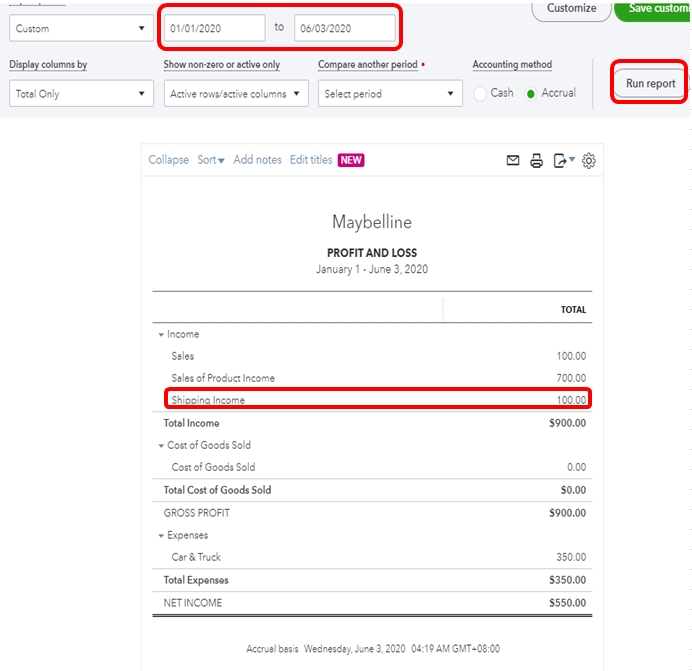Click the print report icon
The height and width of the screenshot is (671, 692).
tap(537, 160)
